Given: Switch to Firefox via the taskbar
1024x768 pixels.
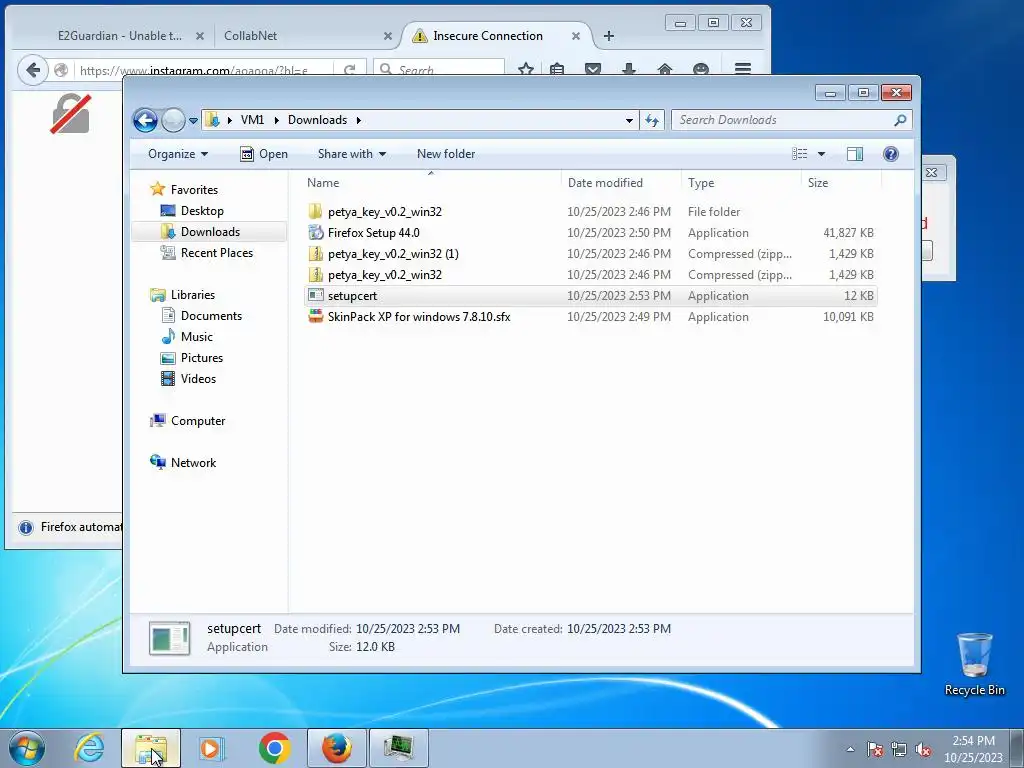Looking at the screenshot, I should 336,748.
